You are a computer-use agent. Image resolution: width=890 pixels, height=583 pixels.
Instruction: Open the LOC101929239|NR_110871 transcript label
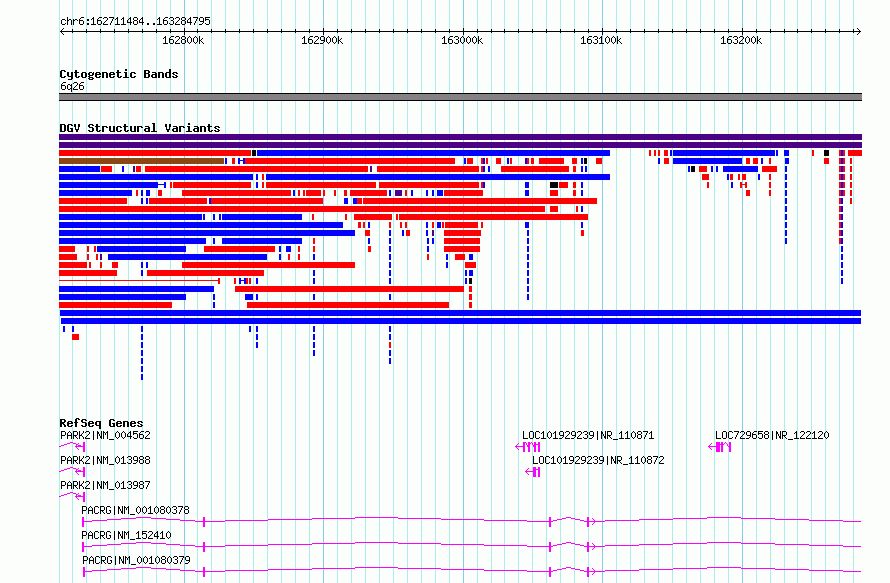click(588, 435)
